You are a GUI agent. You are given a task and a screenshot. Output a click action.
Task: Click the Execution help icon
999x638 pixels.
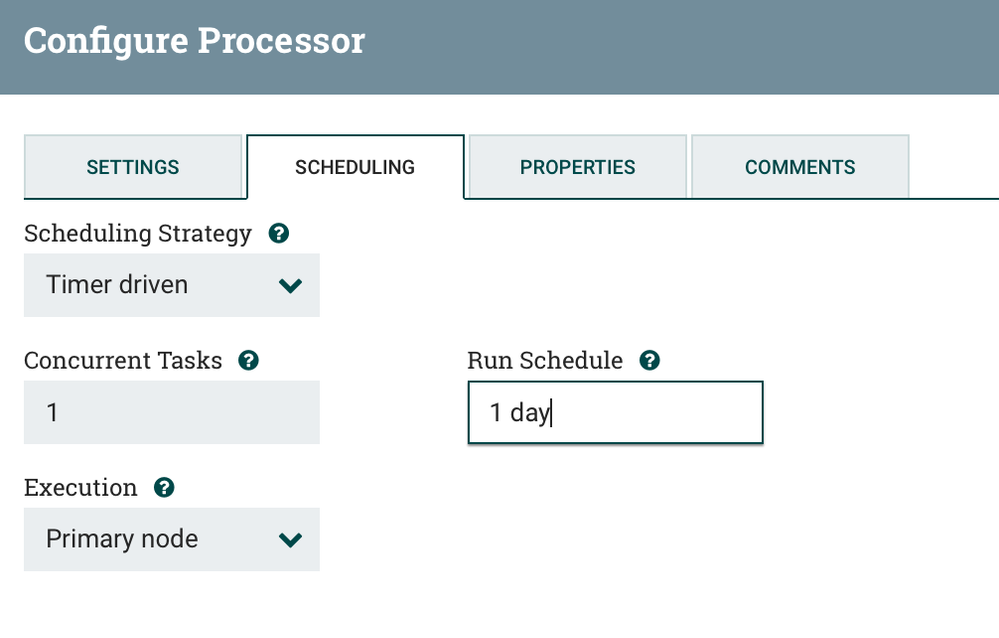coord(164,488)
